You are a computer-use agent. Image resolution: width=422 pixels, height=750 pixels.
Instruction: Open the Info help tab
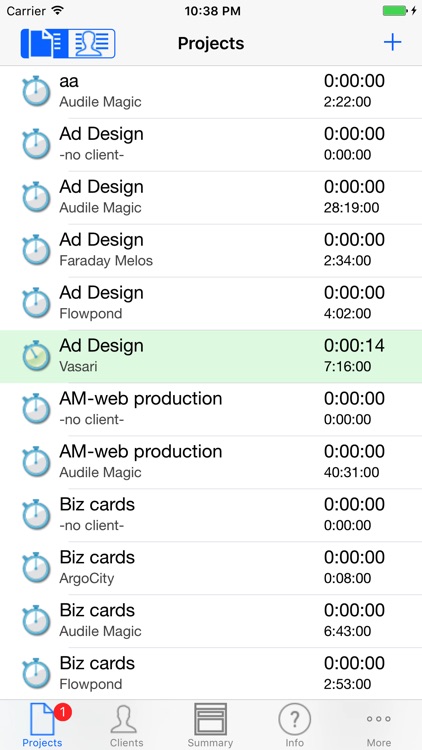[x=295, y=726]
